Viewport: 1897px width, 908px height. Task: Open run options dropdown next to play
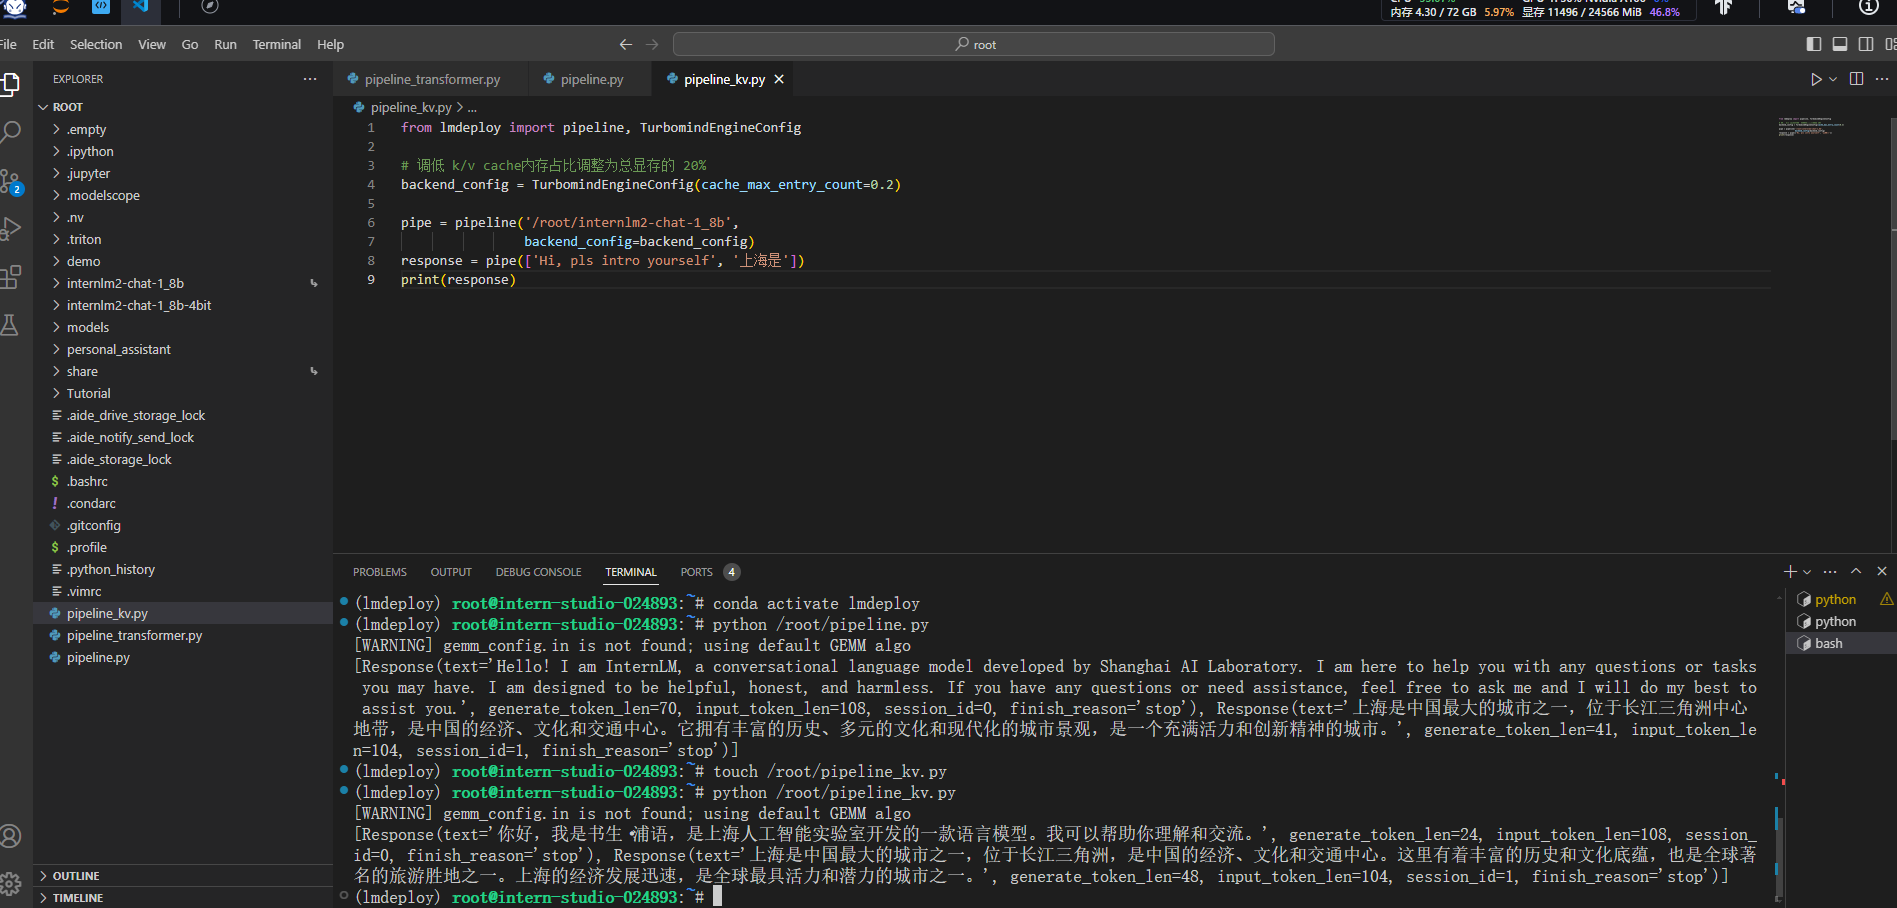(1833, 79)
